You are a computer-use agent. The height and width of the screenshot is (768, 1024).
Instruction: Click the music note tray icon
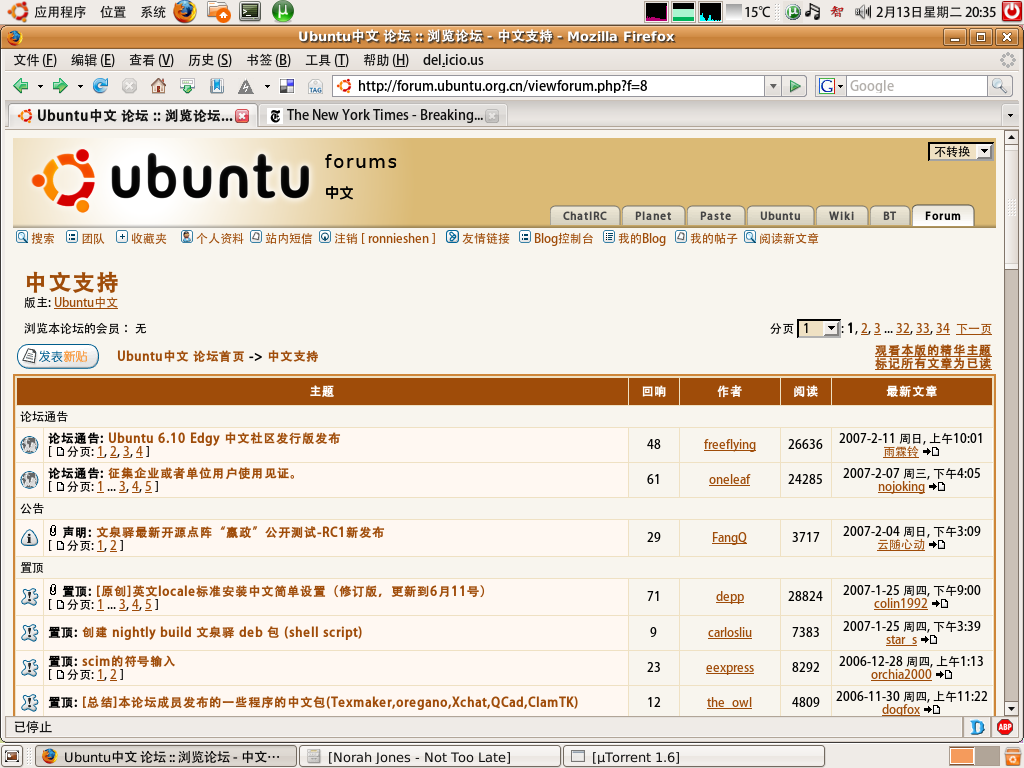(x=812, y=12)
